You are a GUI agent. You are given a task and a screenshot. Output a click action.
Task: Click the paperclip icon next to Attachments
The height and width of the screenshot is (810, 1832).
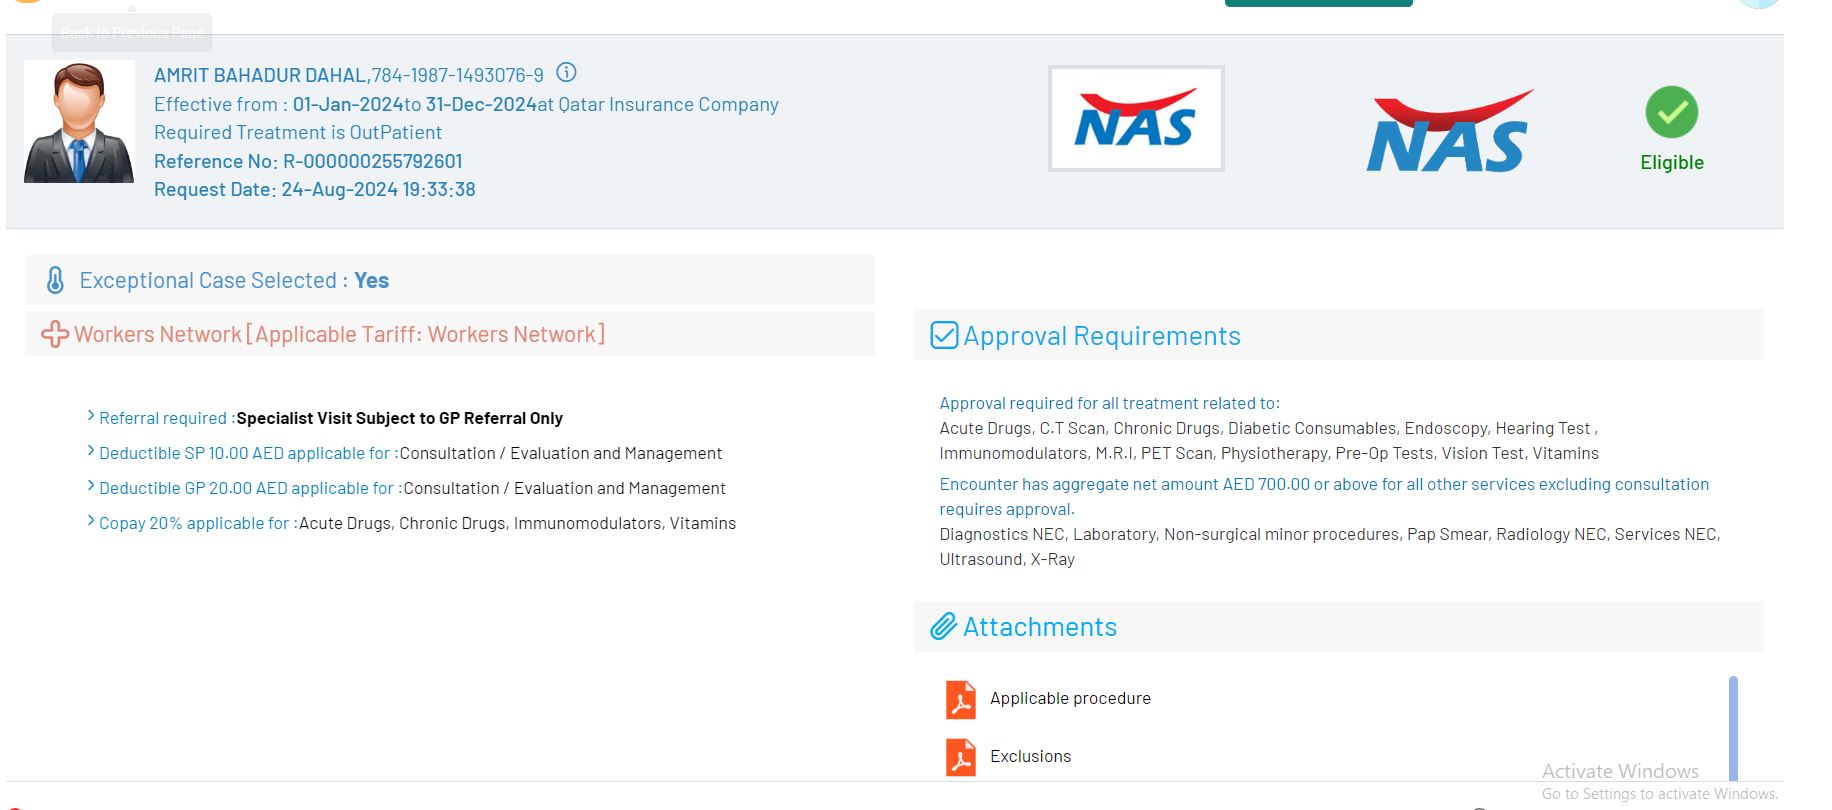[x=943, y=627]
